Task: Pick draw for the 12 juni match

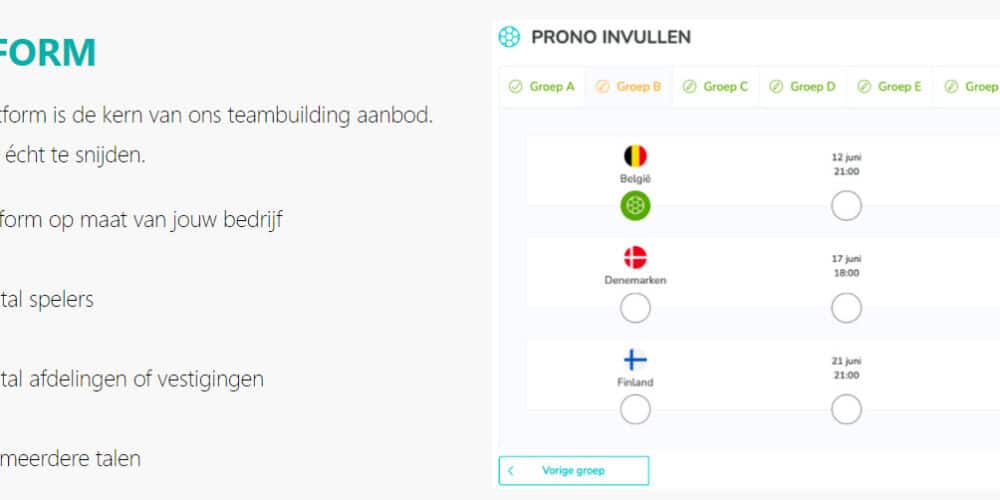Action: pos(846,207)
